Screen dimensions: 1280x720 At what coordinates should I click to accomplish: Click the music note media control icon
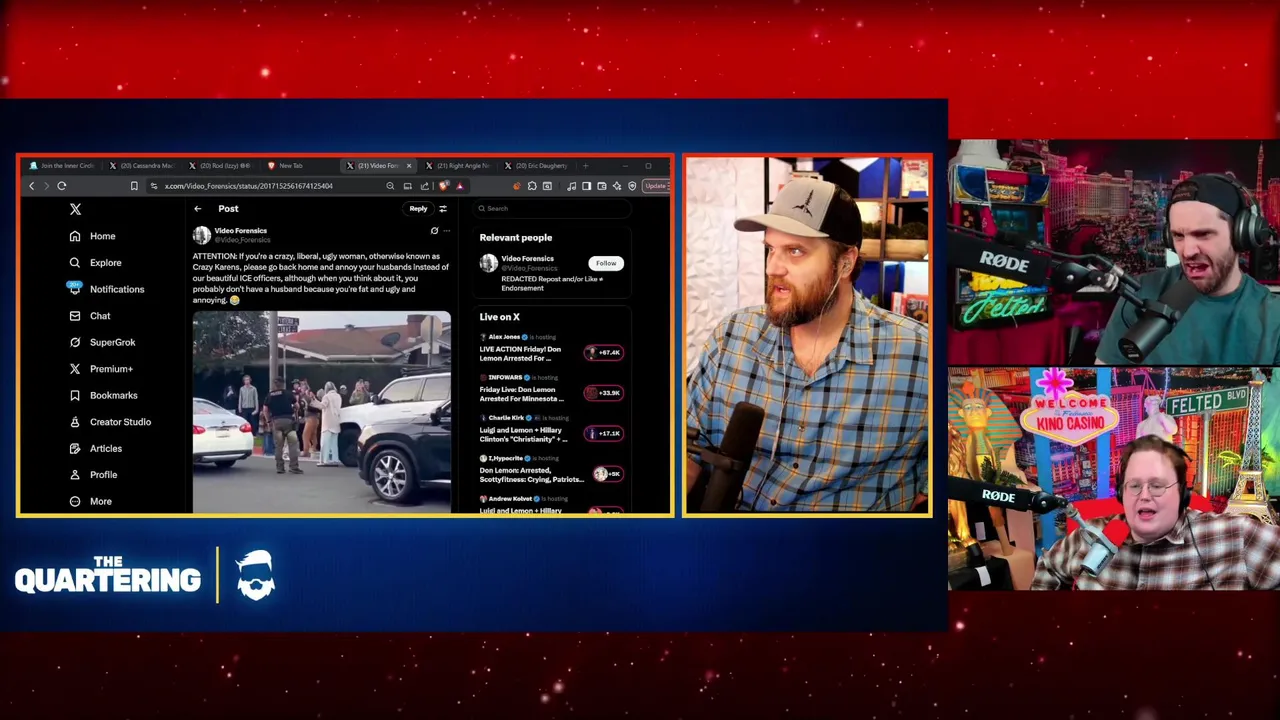571,186
